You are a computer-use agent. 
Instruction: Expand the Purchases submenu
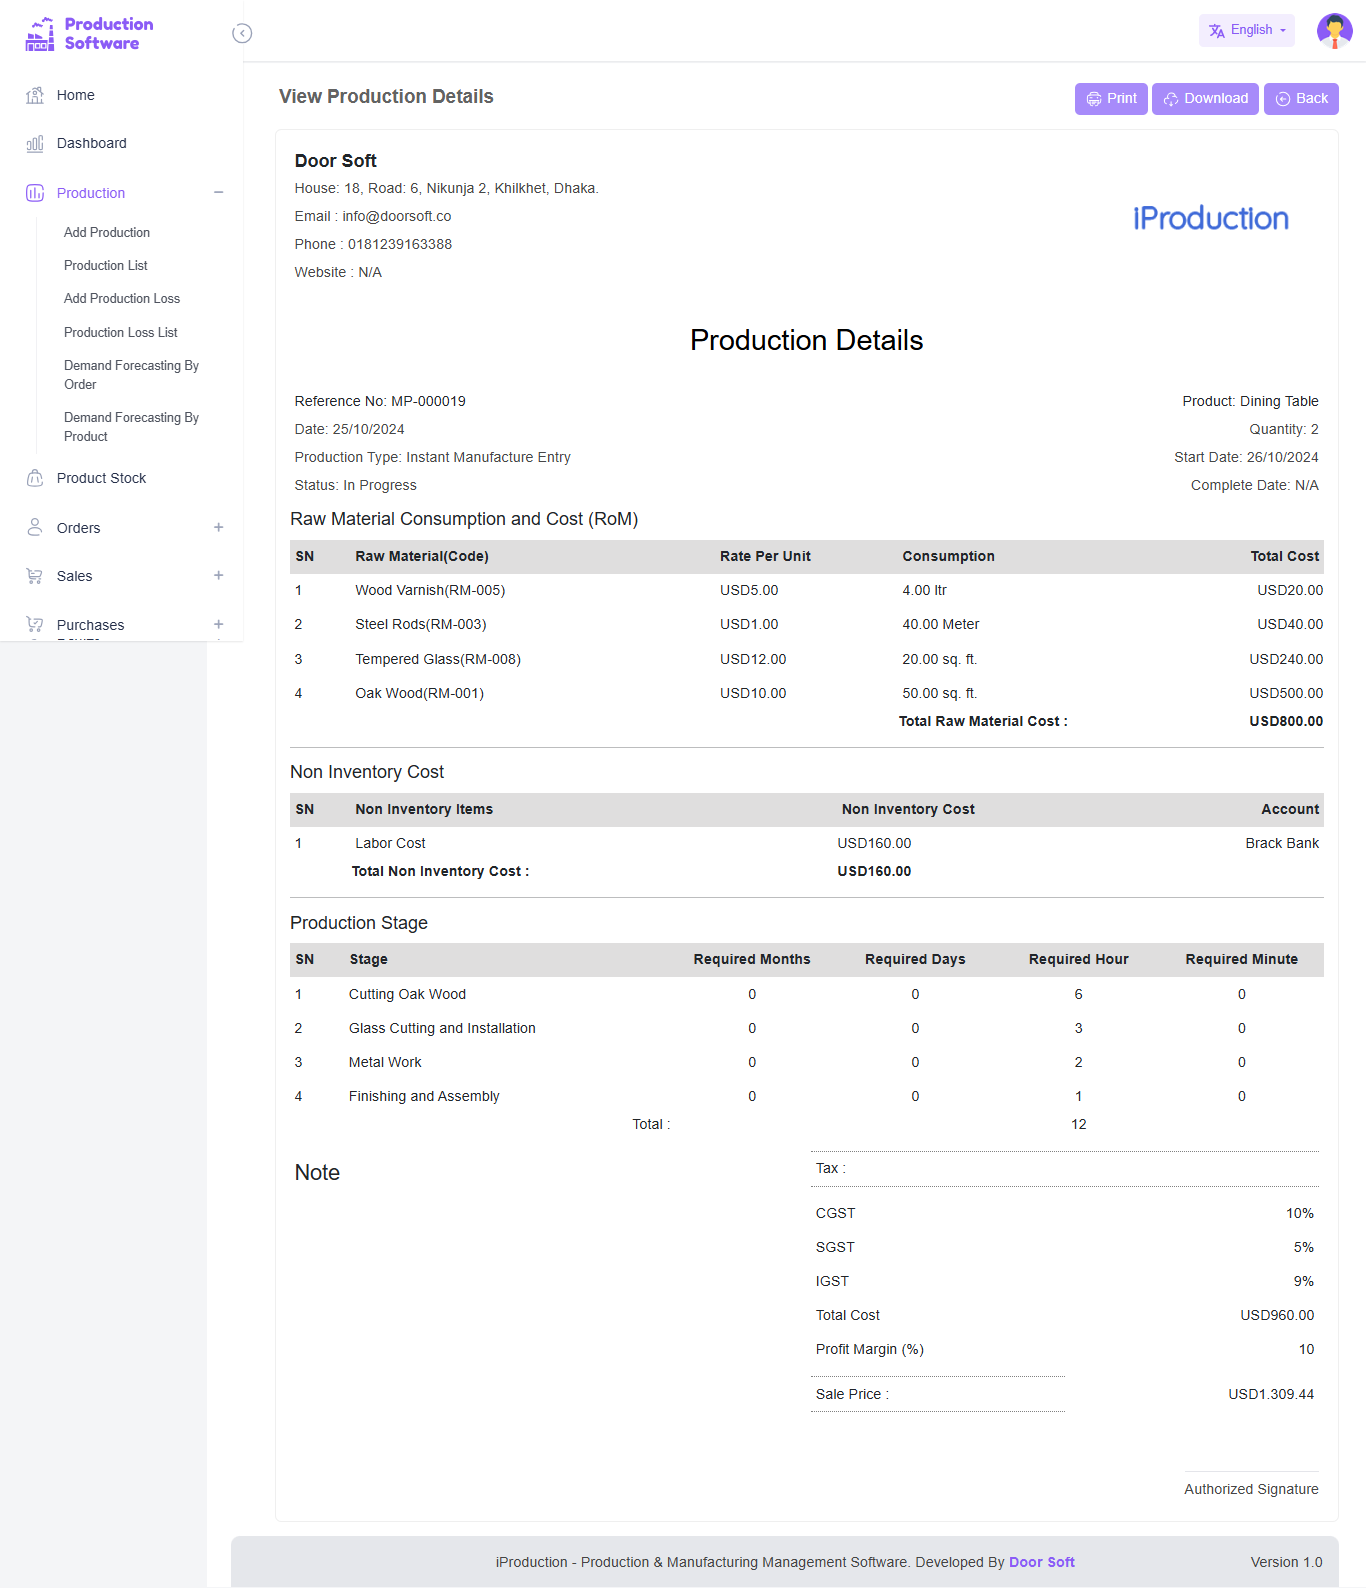(x=218, y=625)
